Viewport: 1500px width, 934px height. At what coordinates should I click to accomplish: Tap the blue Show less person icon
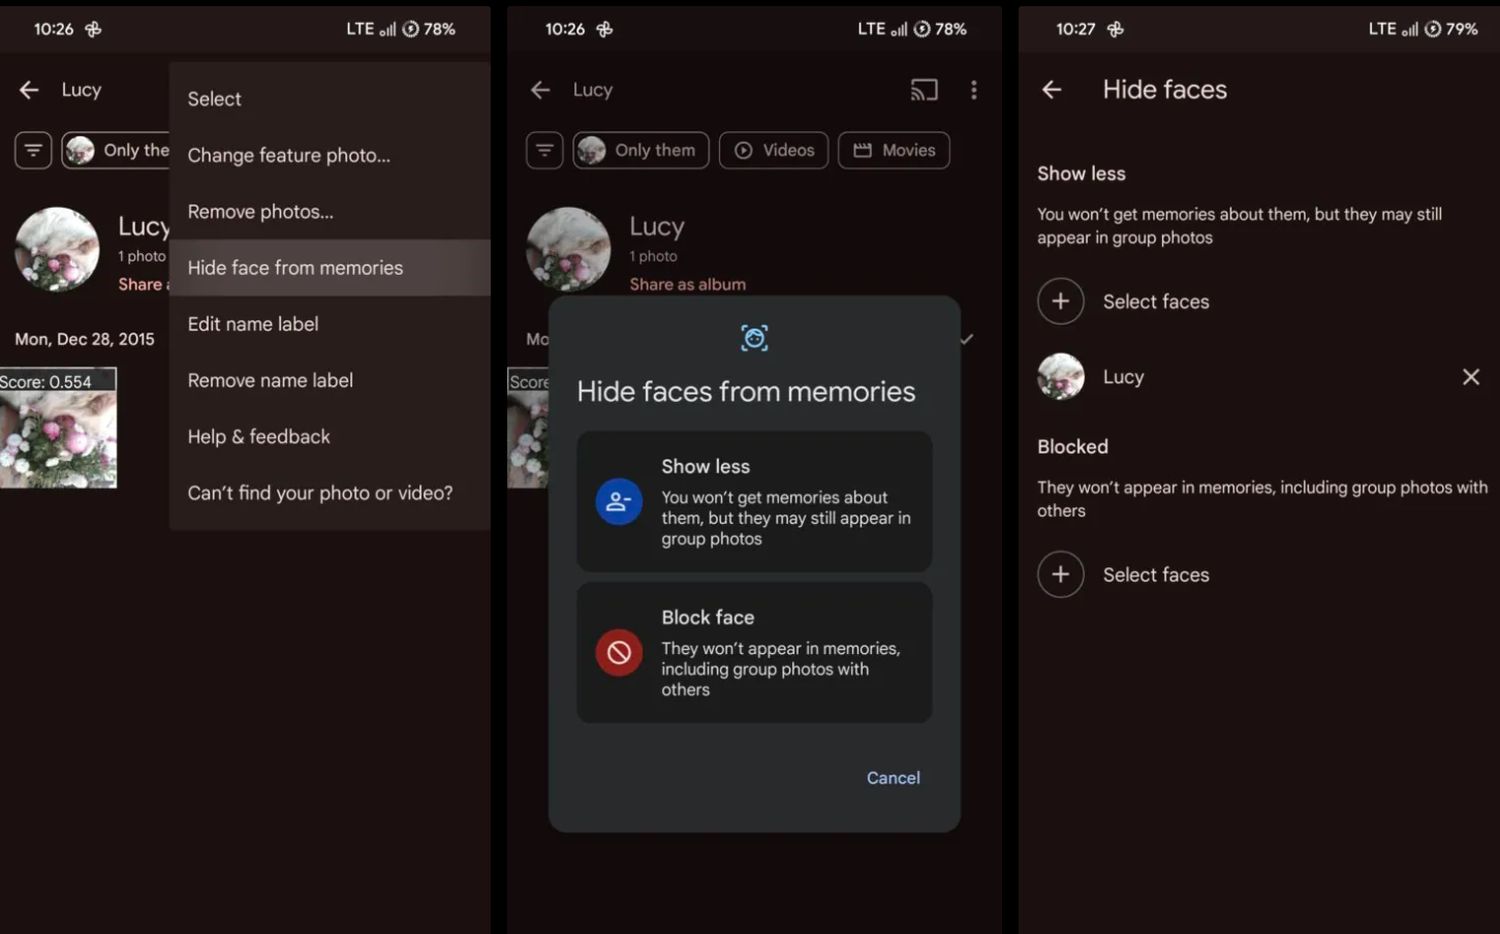(619, 502)
